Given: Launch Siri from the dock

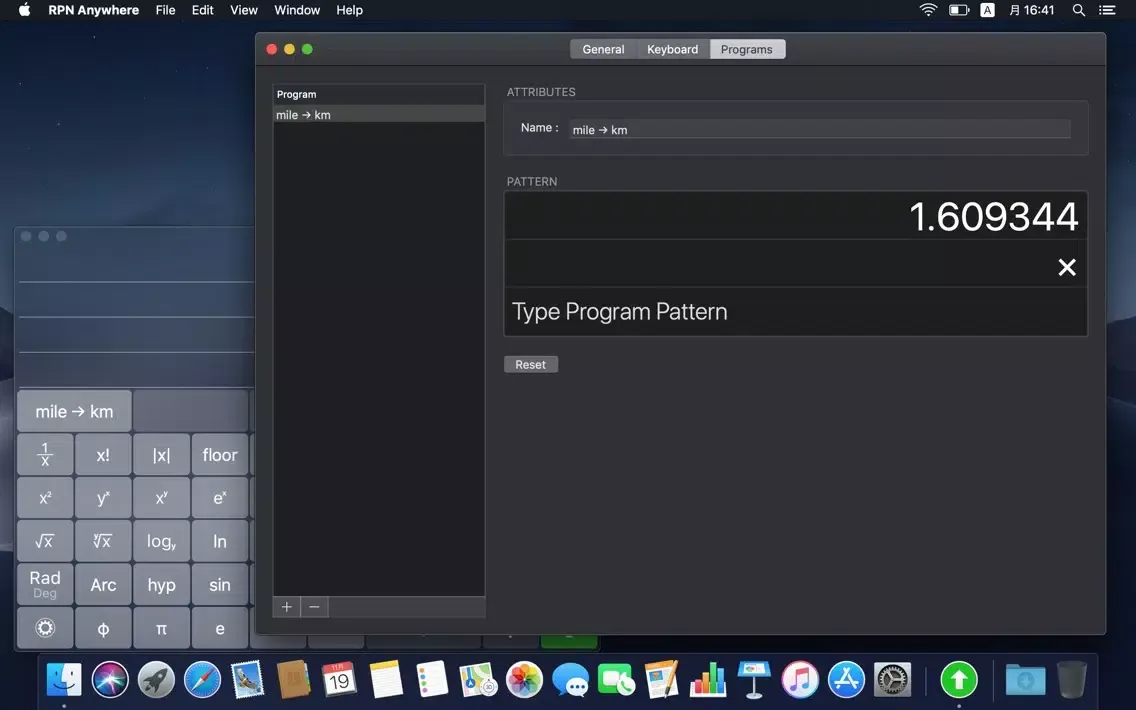Looking at the screenshot, I should (110, 680).
